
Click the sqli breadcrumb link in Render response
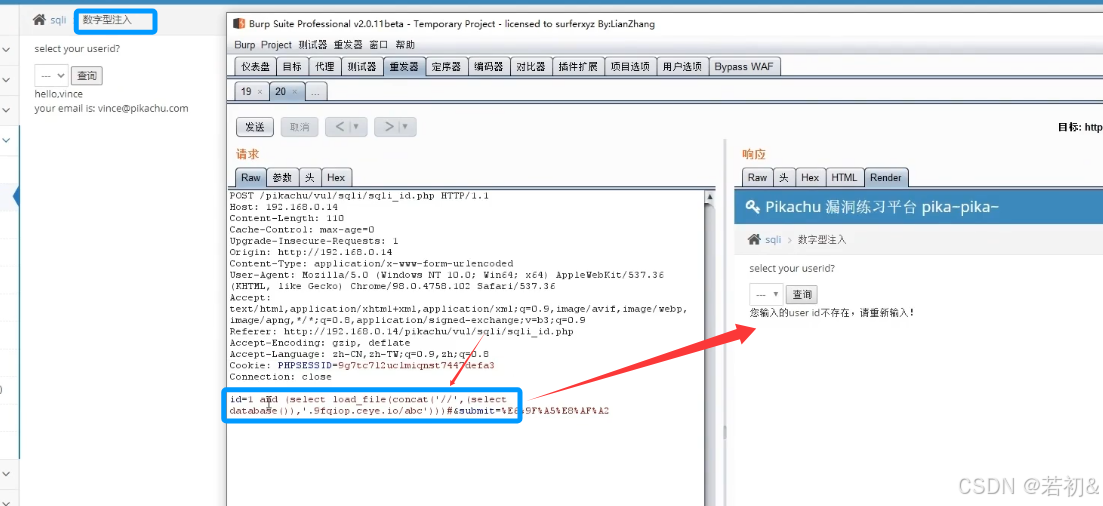[773, 239]
